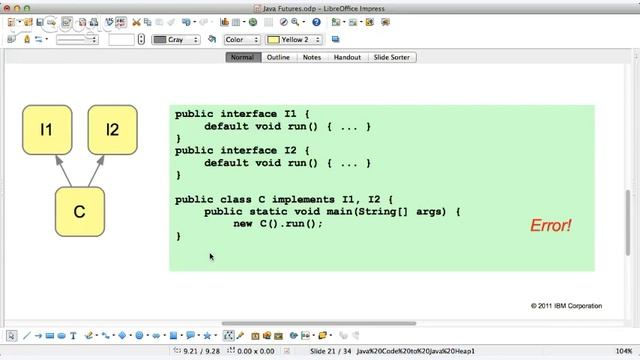Click the Glue Points icon
Viewport: 640px width, 360px height.
240,336
